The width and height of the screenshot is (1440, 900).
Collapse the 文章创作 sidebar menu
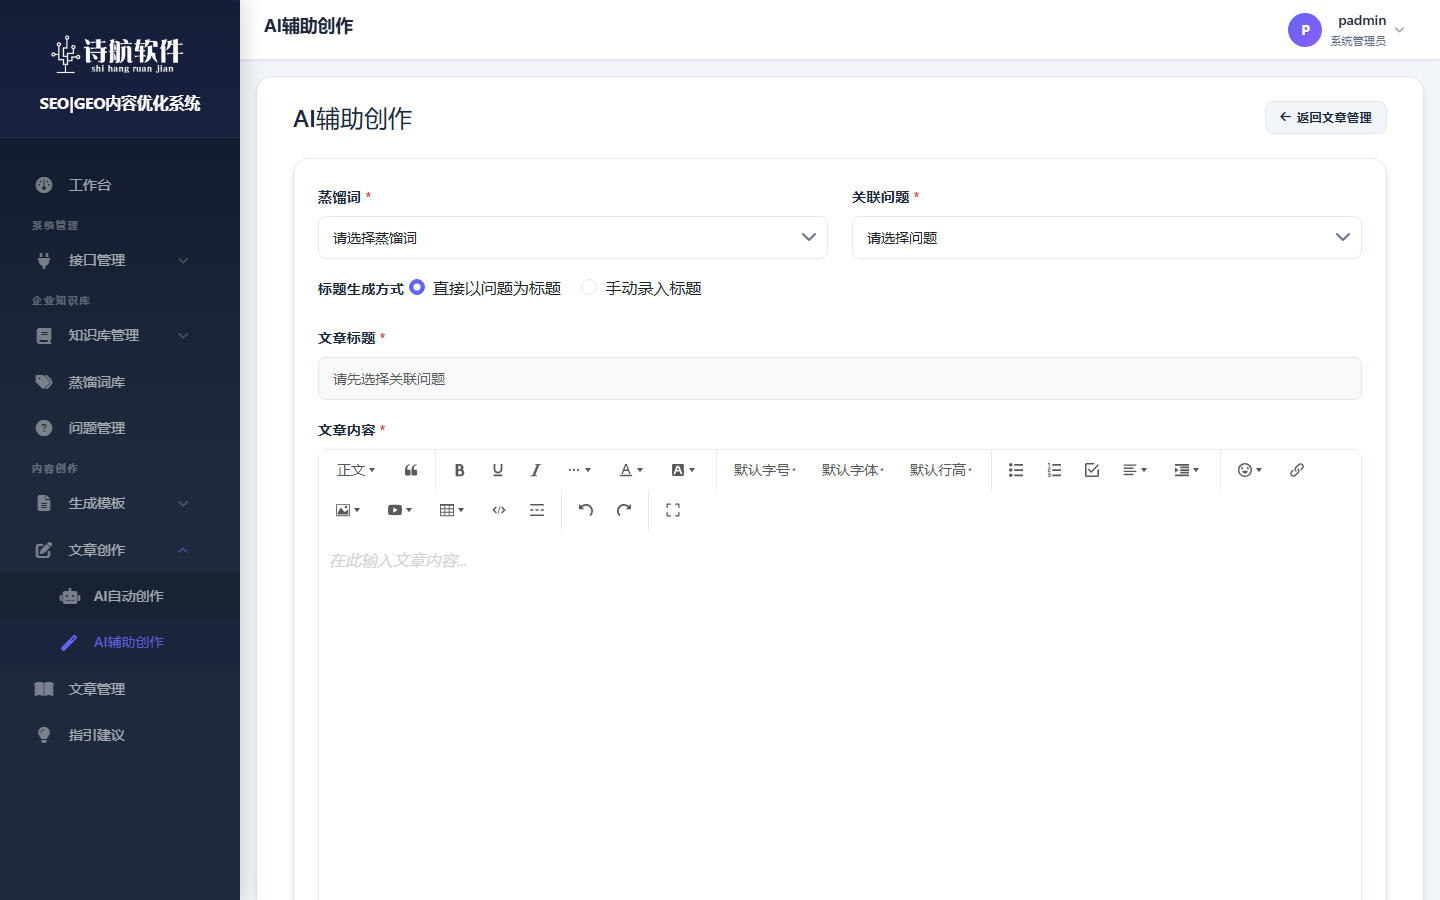[x=120, y=550]
